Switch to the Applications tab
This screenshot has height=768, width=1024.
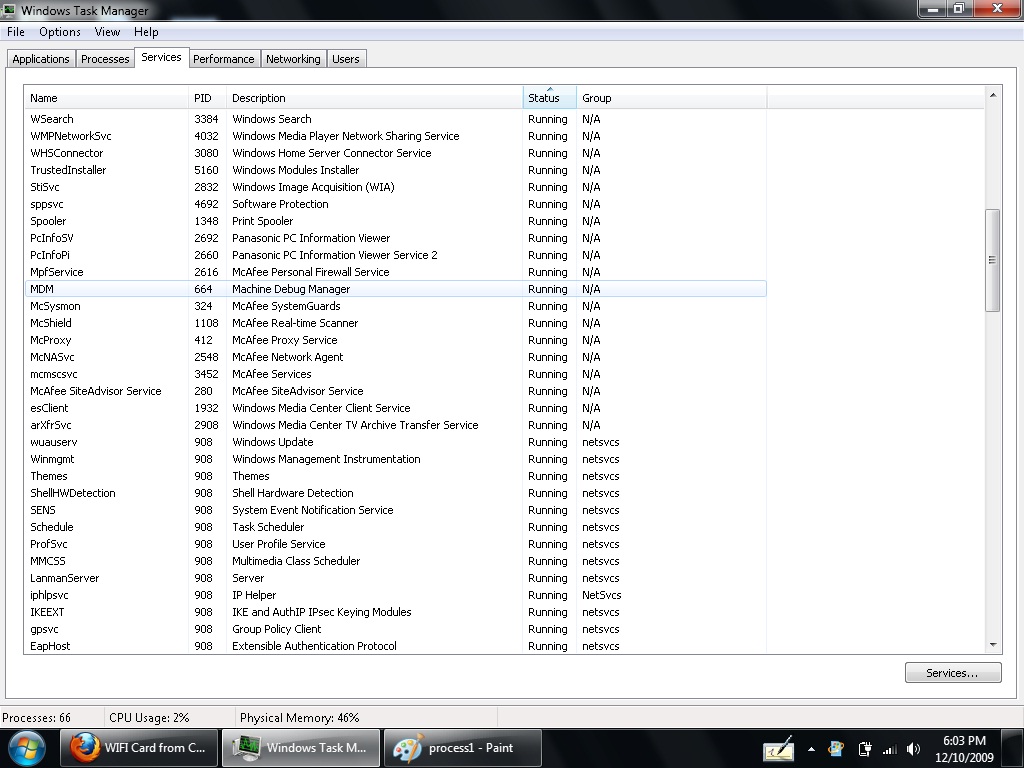coord(40,59)
